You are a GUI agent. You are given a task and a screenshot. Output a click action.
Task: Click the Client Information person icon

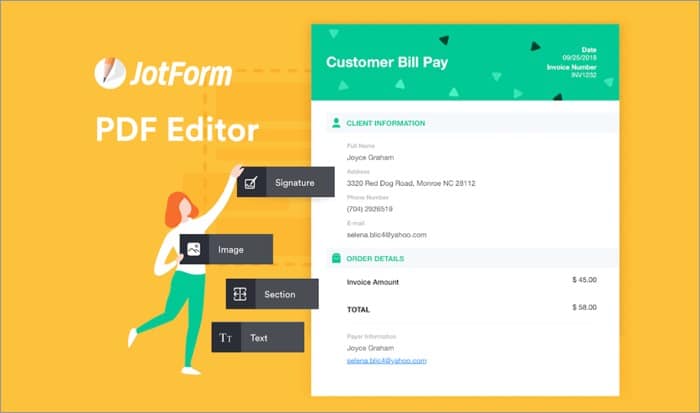point(336,123)
